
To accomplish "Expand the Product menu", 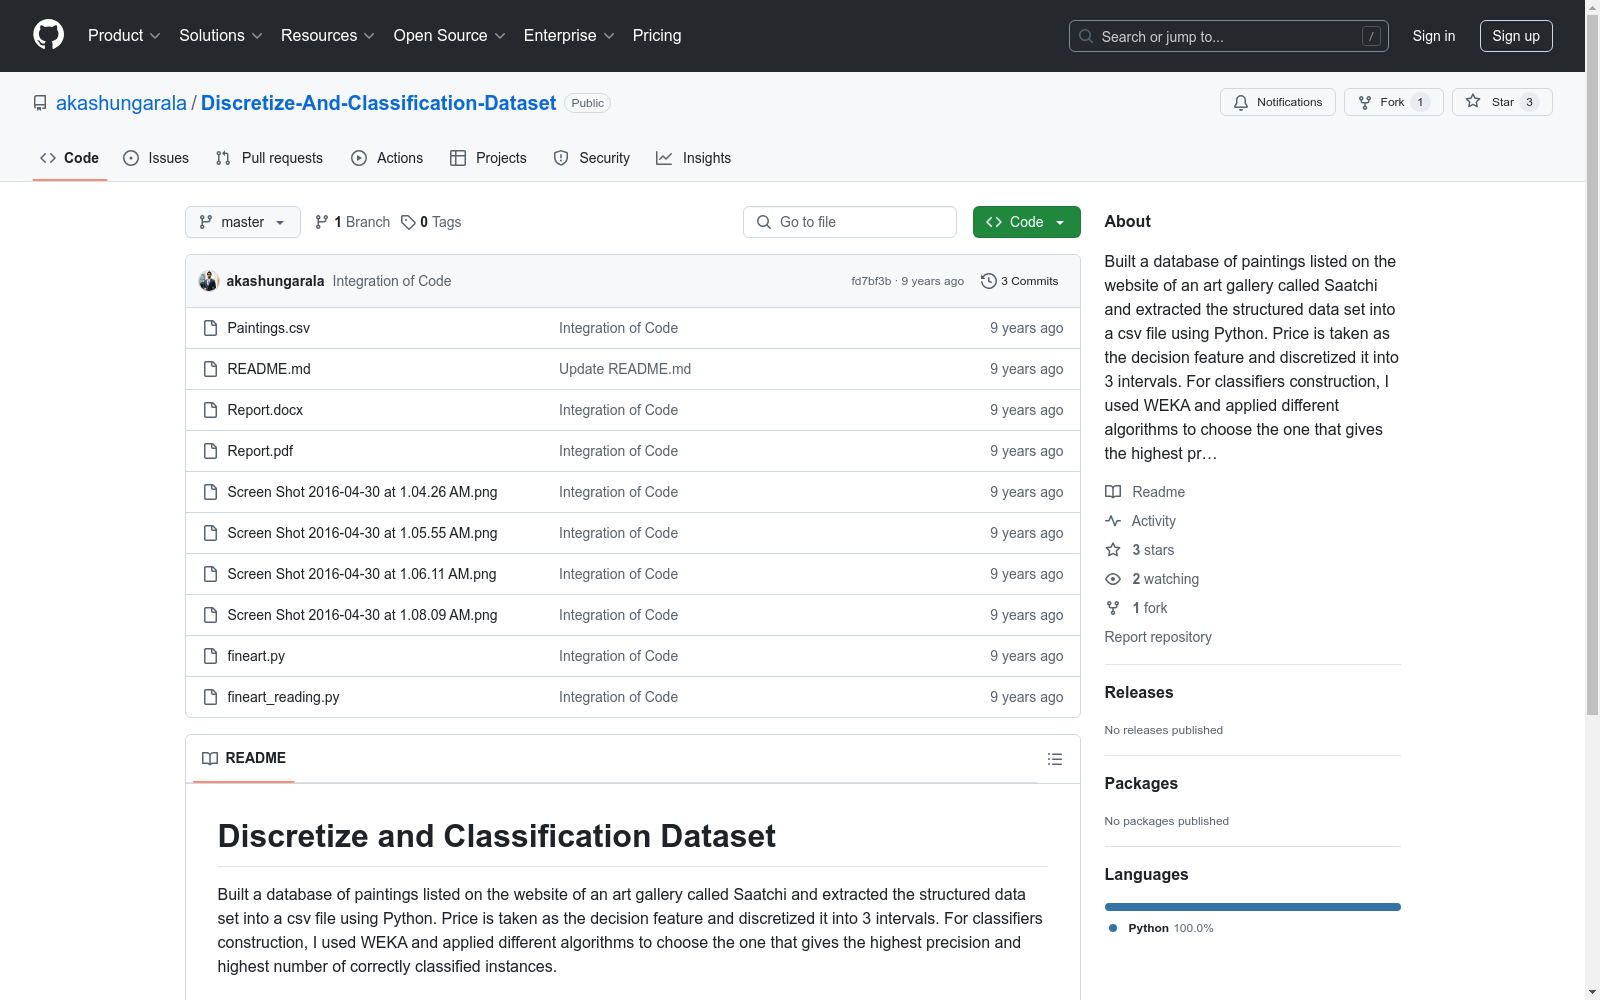I will tap(124, 35).
